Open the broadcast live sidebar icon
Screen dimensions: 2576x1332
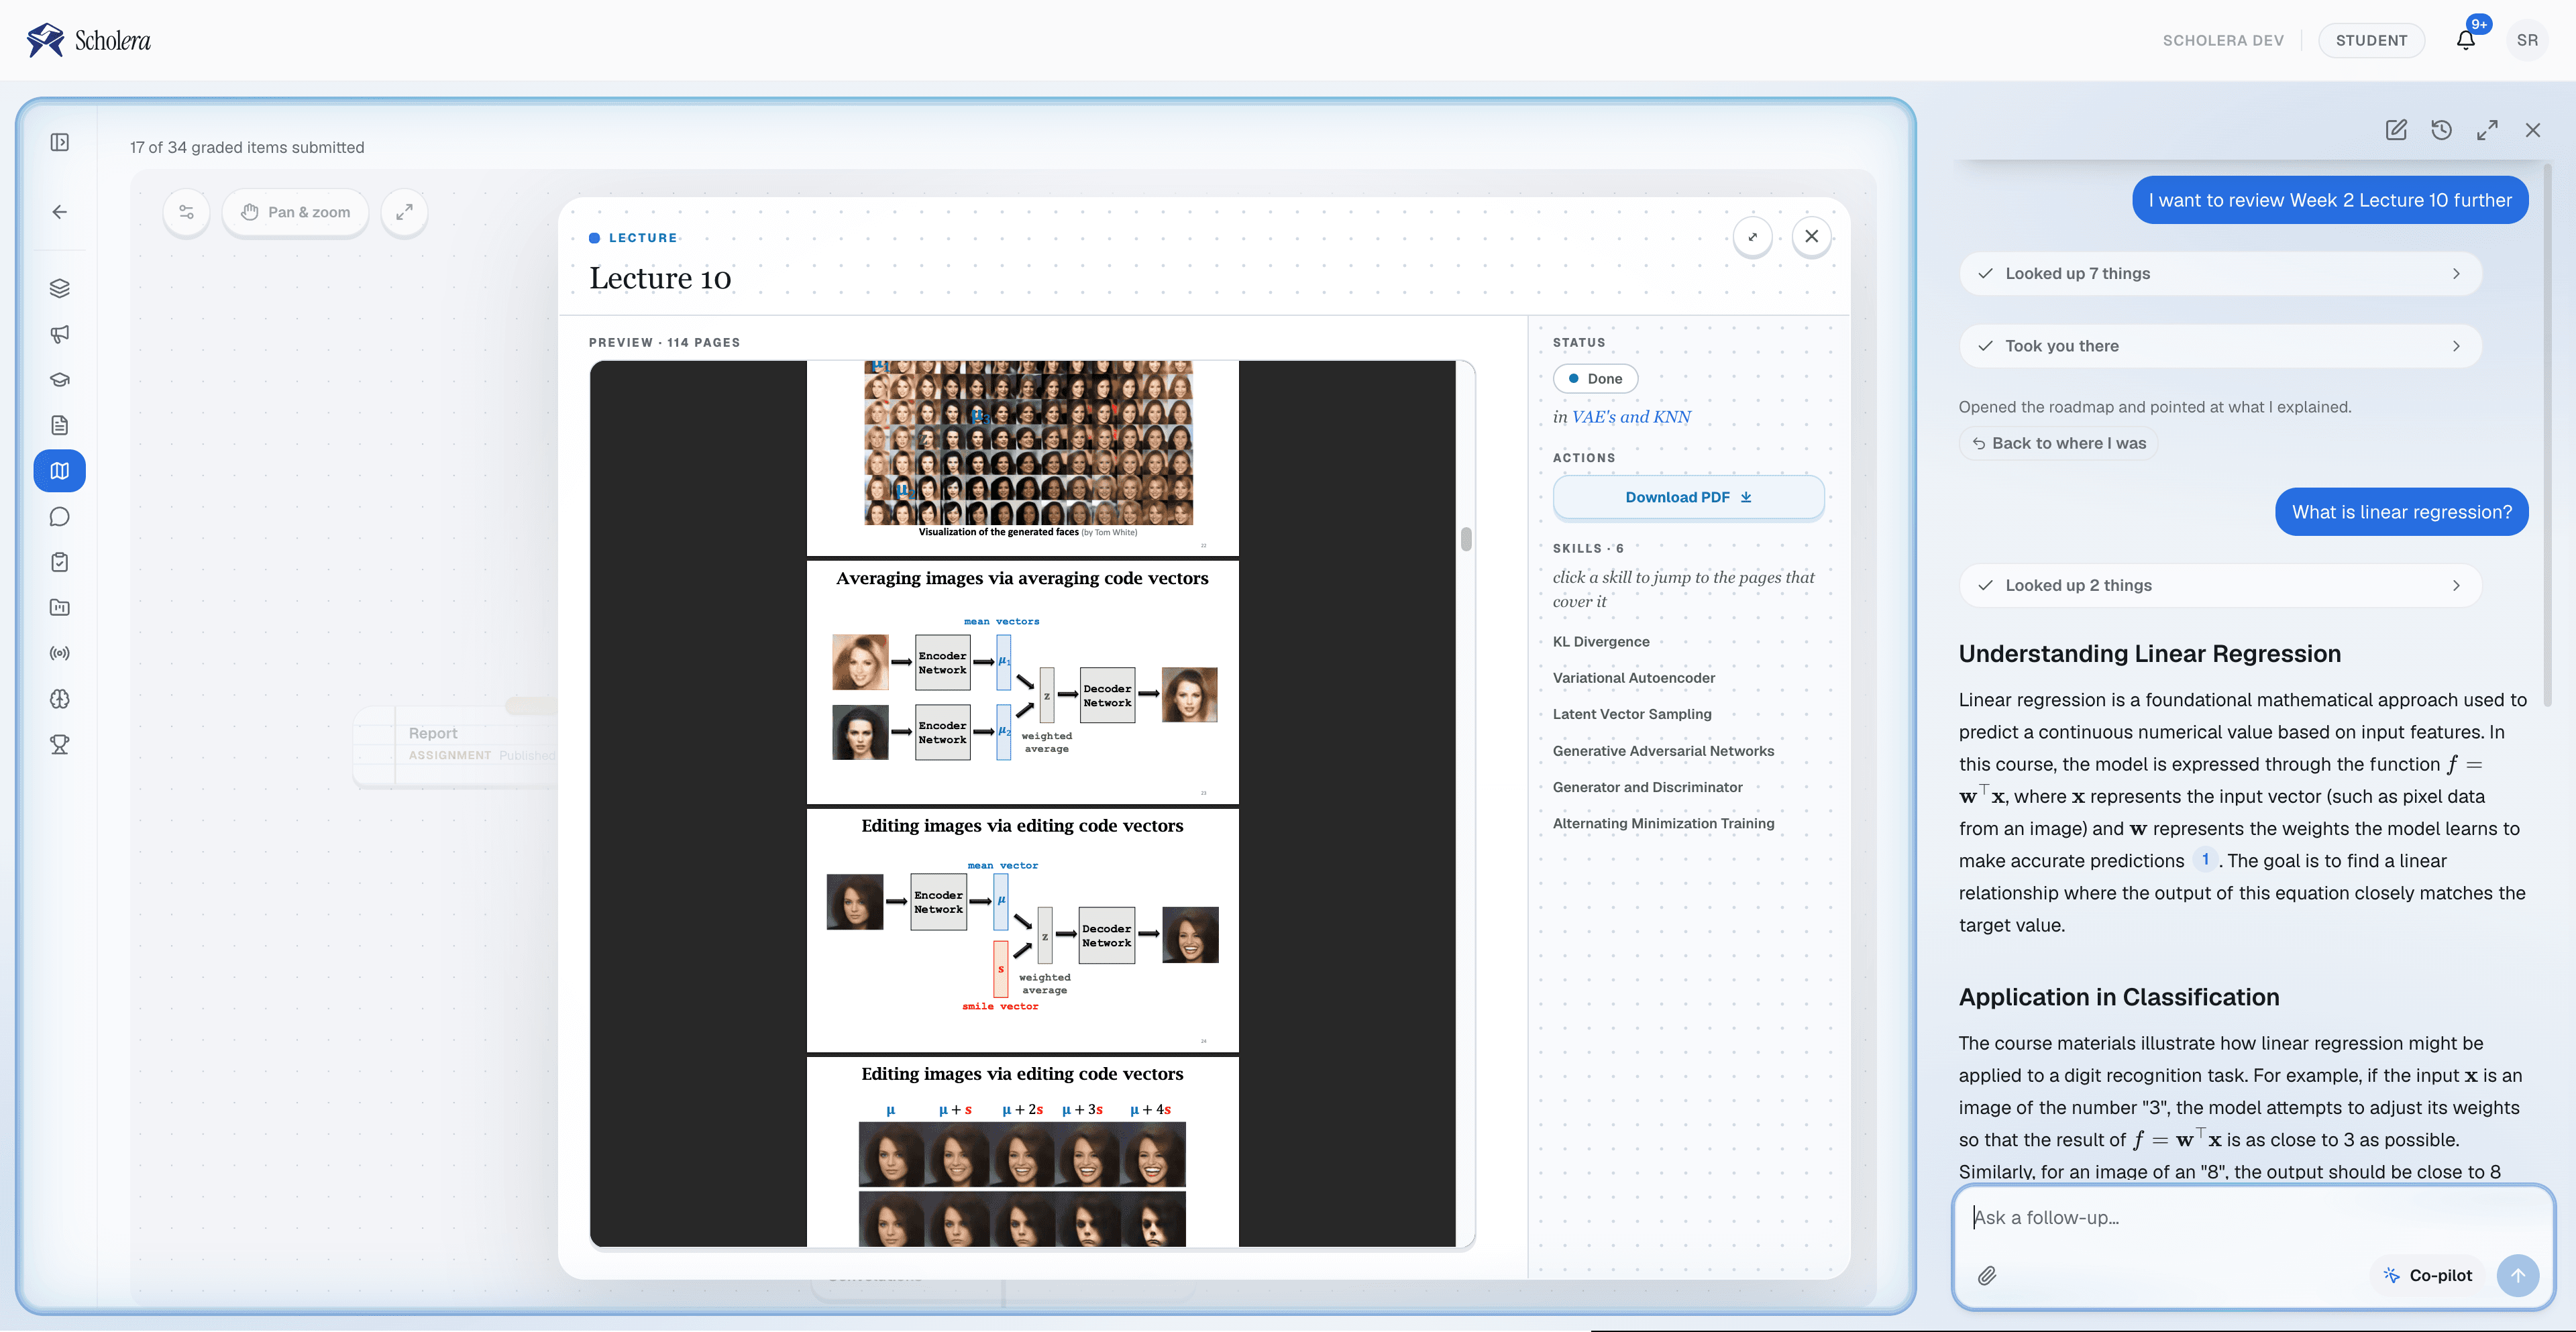click(x=60, y=653)
